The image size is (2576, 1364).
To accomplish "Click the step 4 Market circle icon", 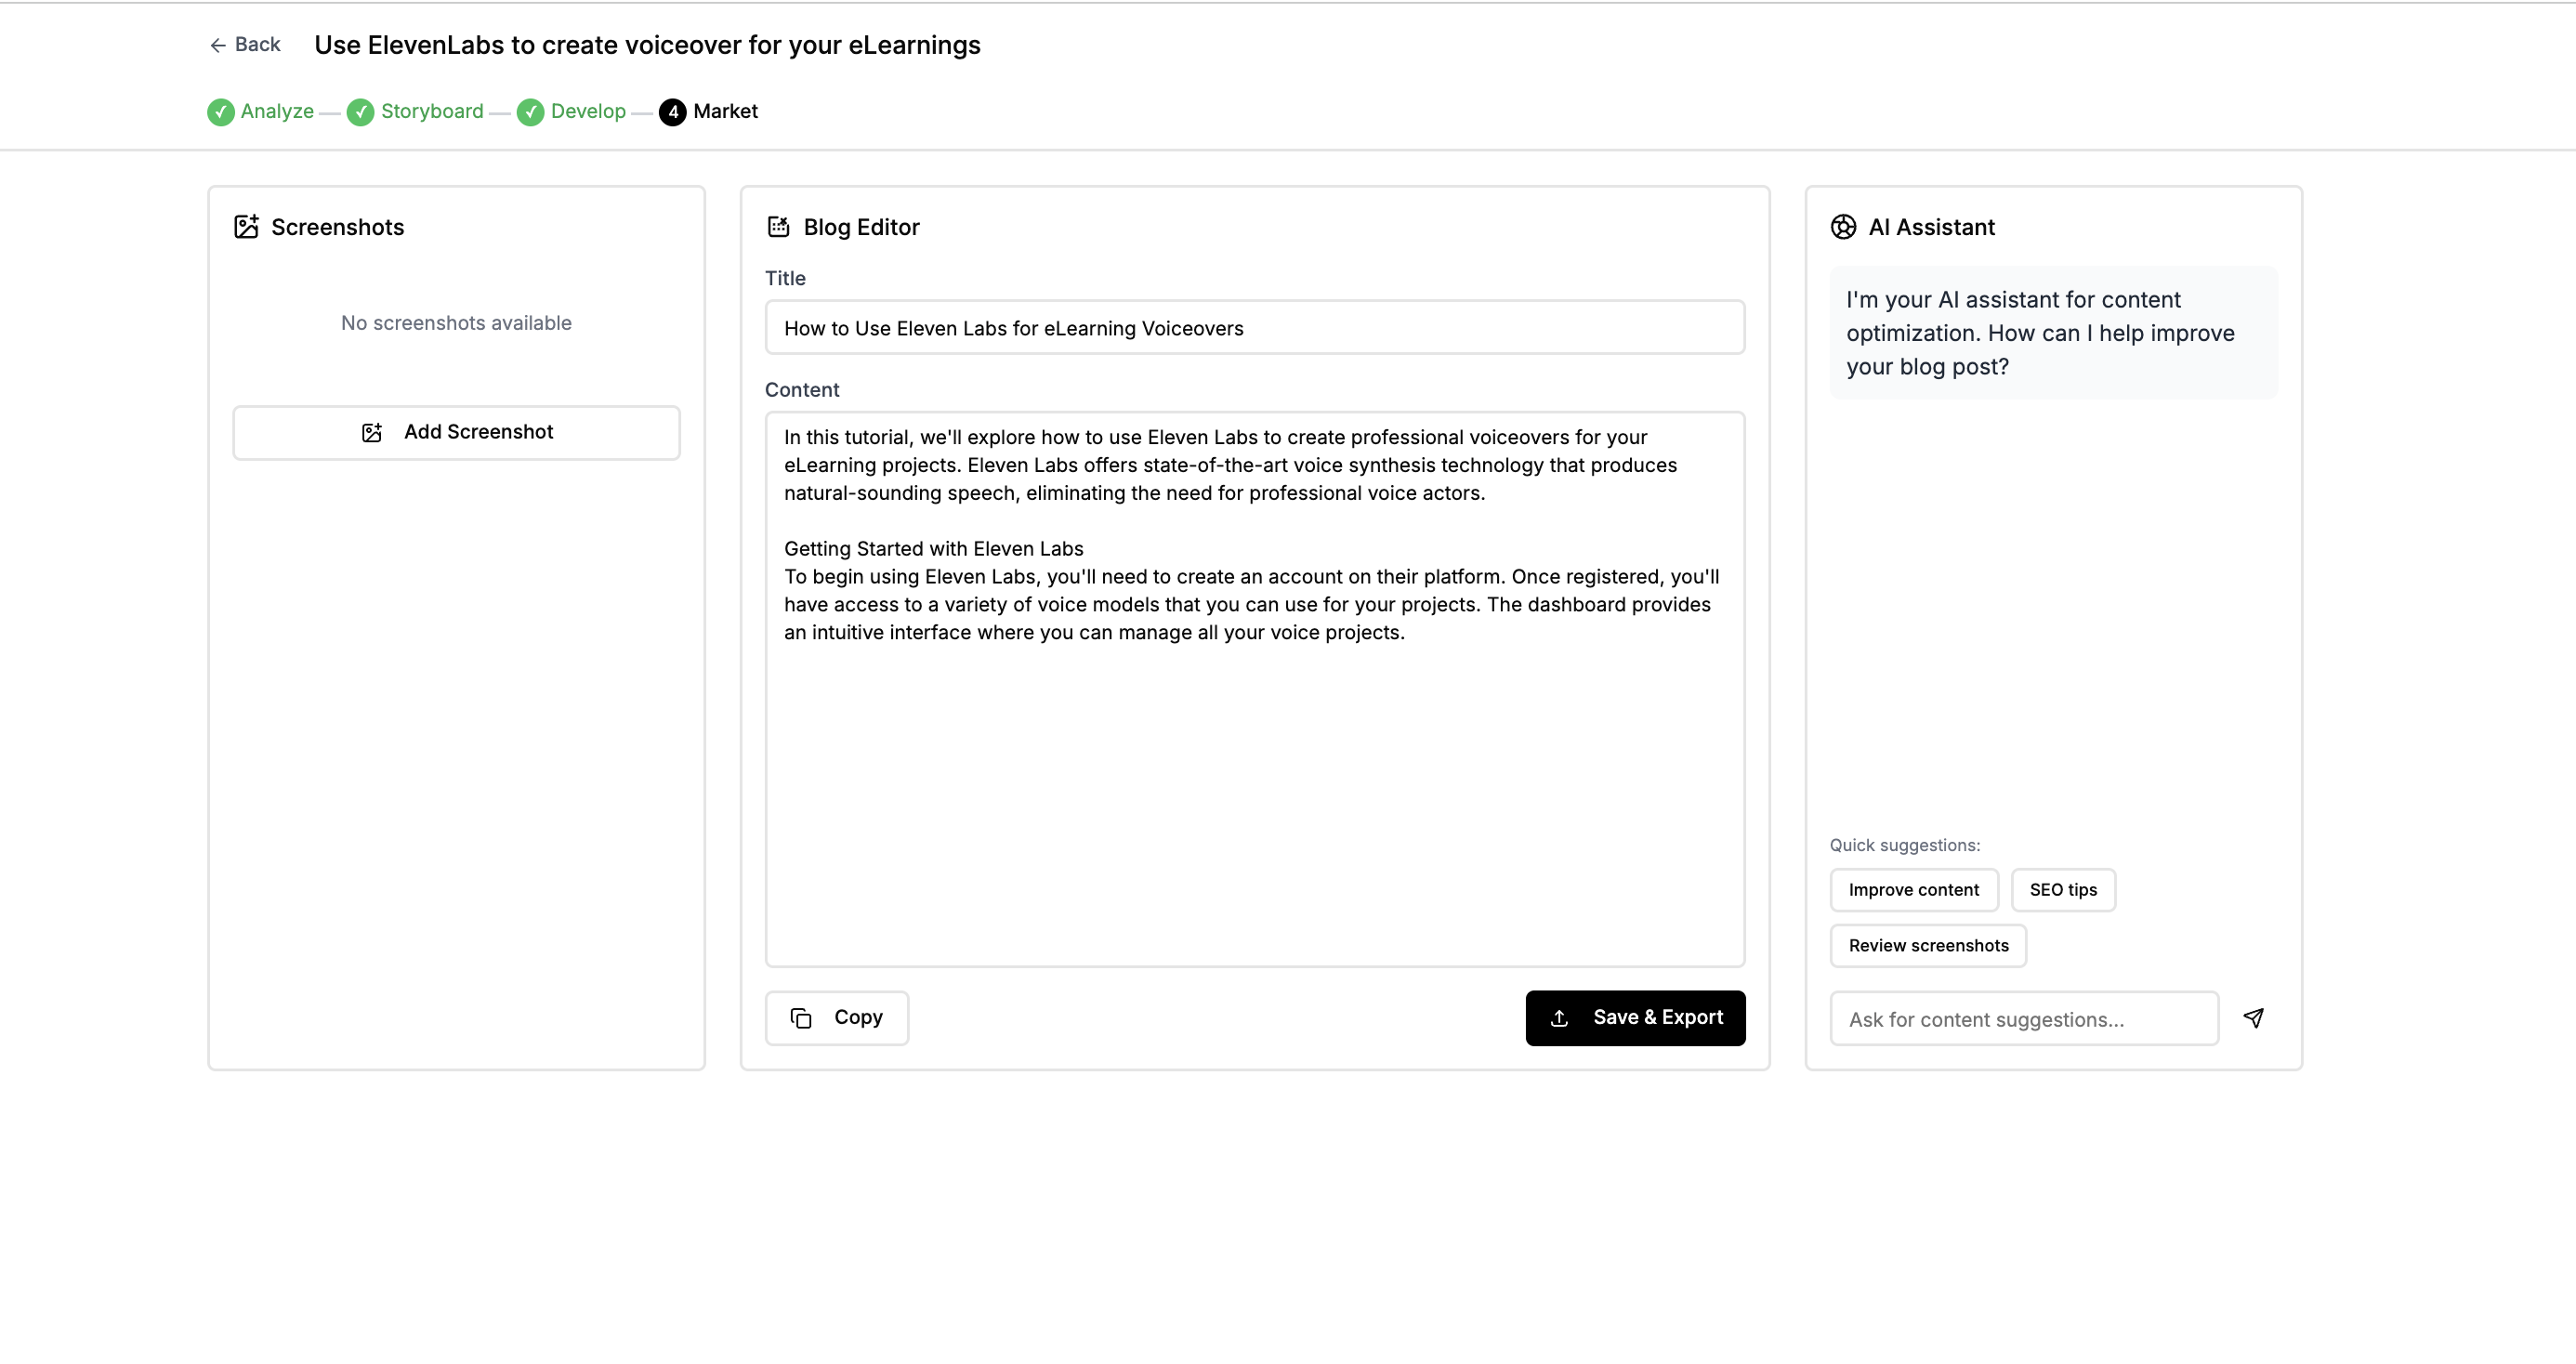I will click(673, 112).
